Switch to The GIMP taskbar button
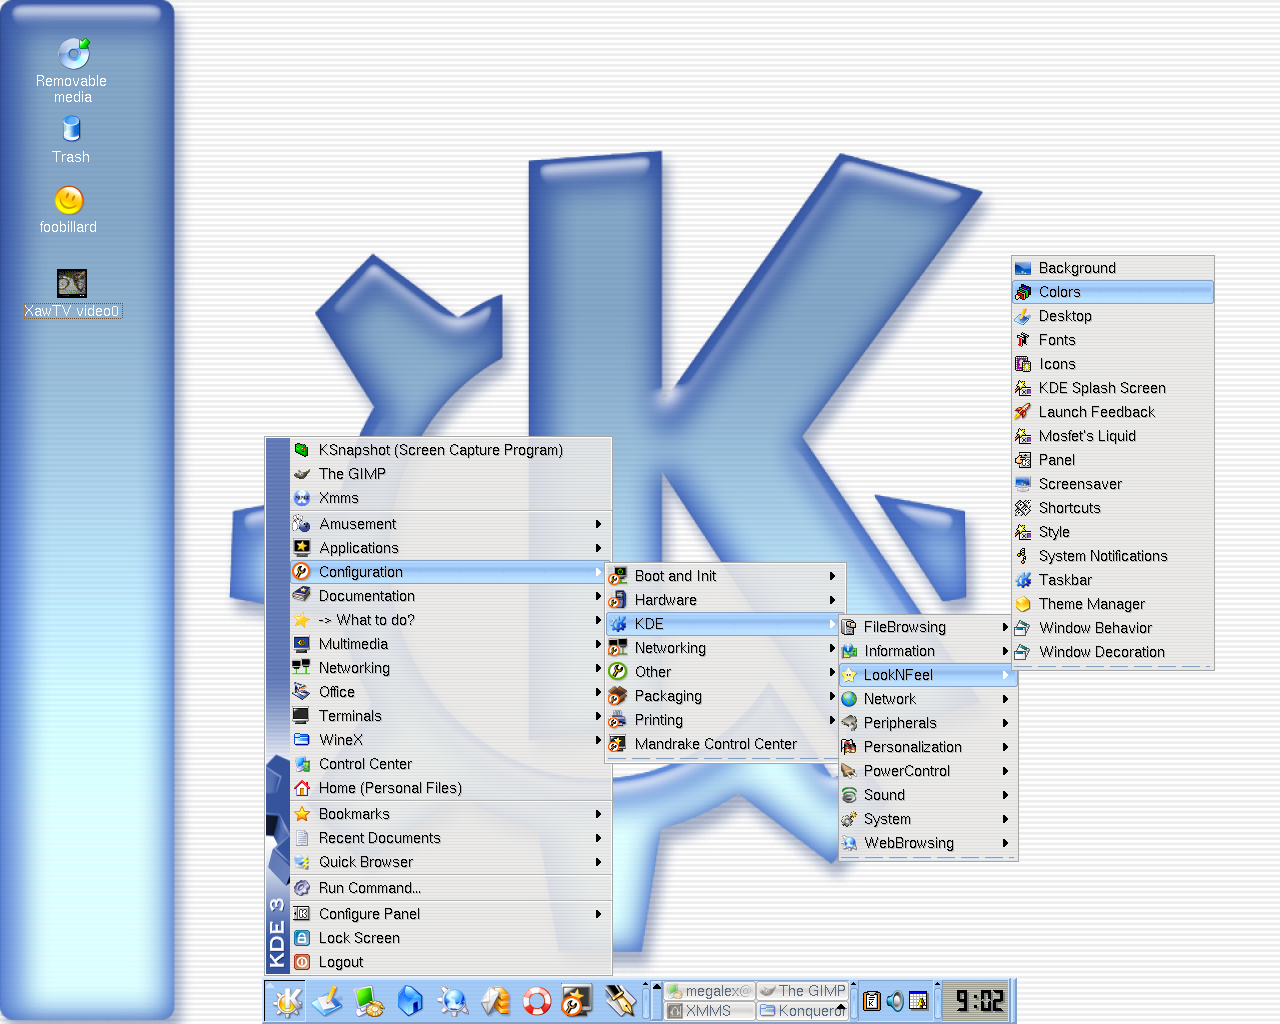 [802, 991]
